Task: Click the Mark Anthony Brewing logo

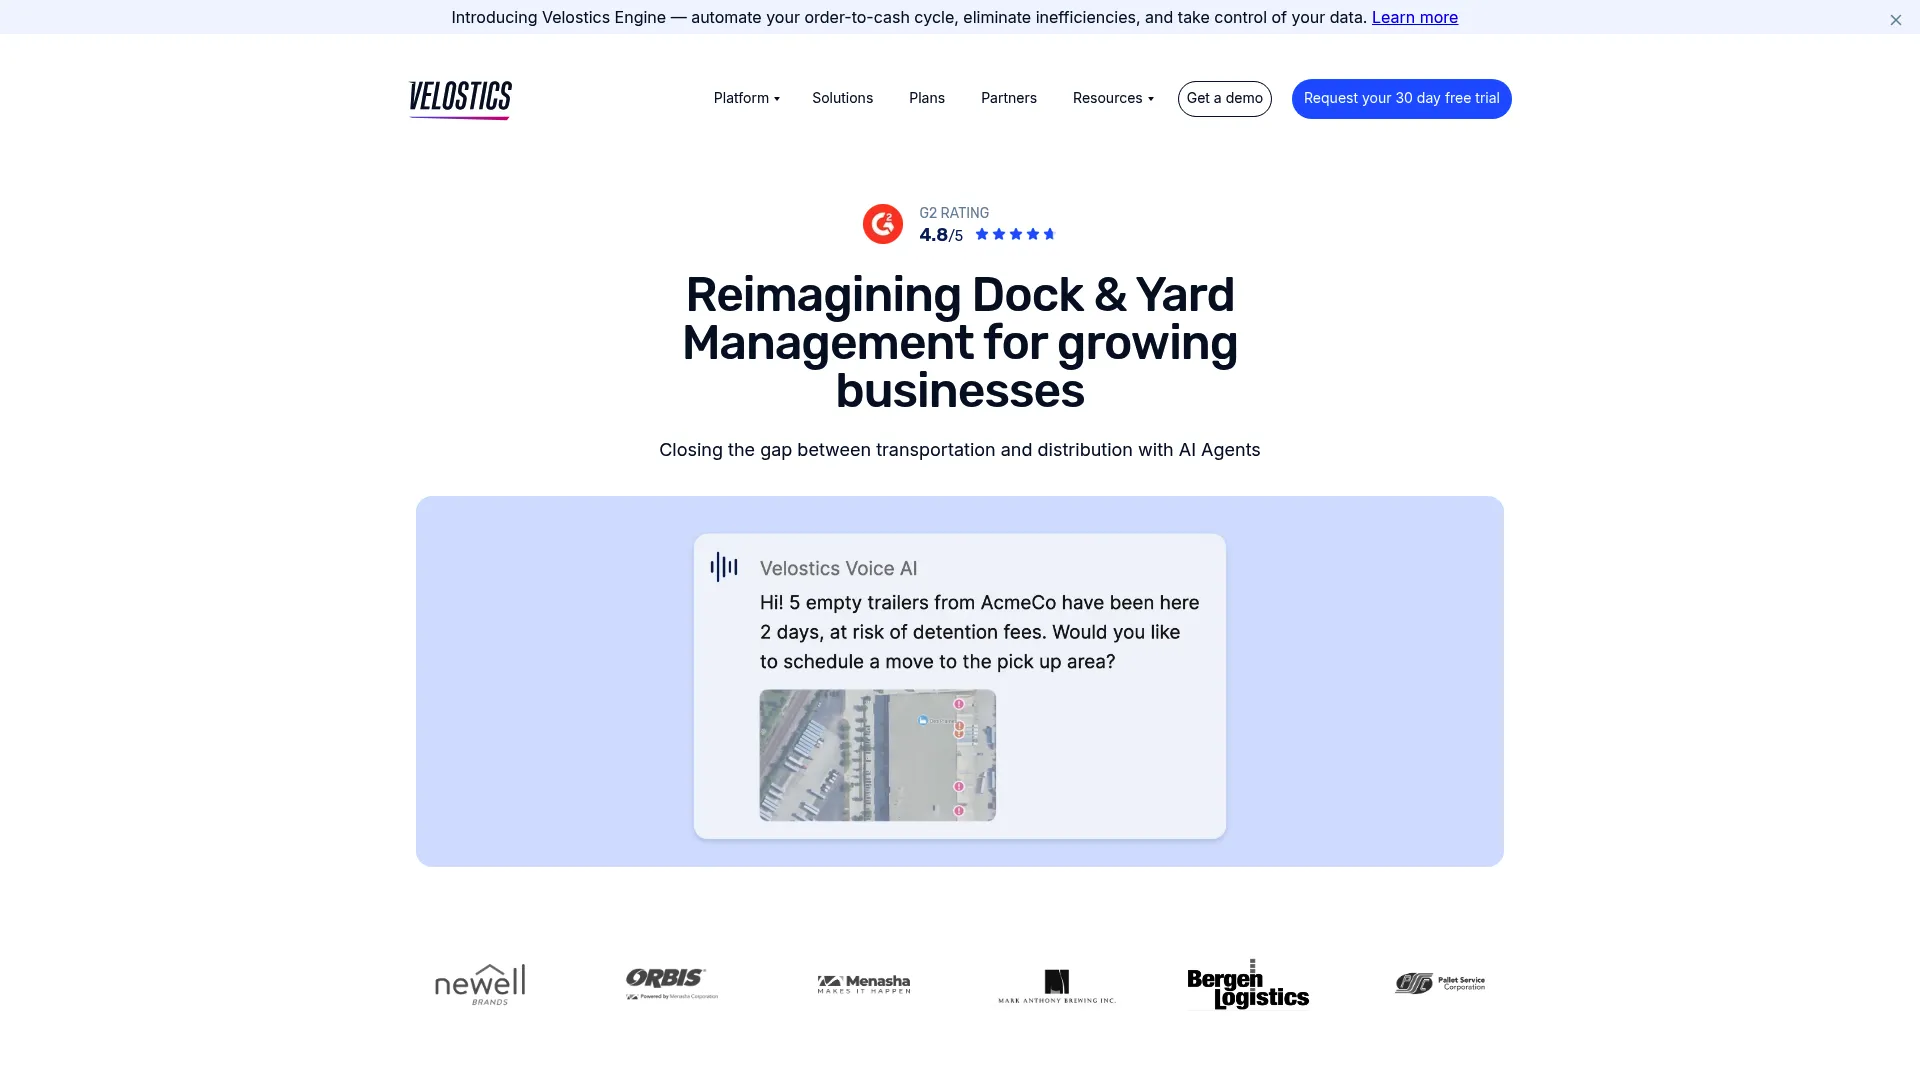Action: (1056, 986)
